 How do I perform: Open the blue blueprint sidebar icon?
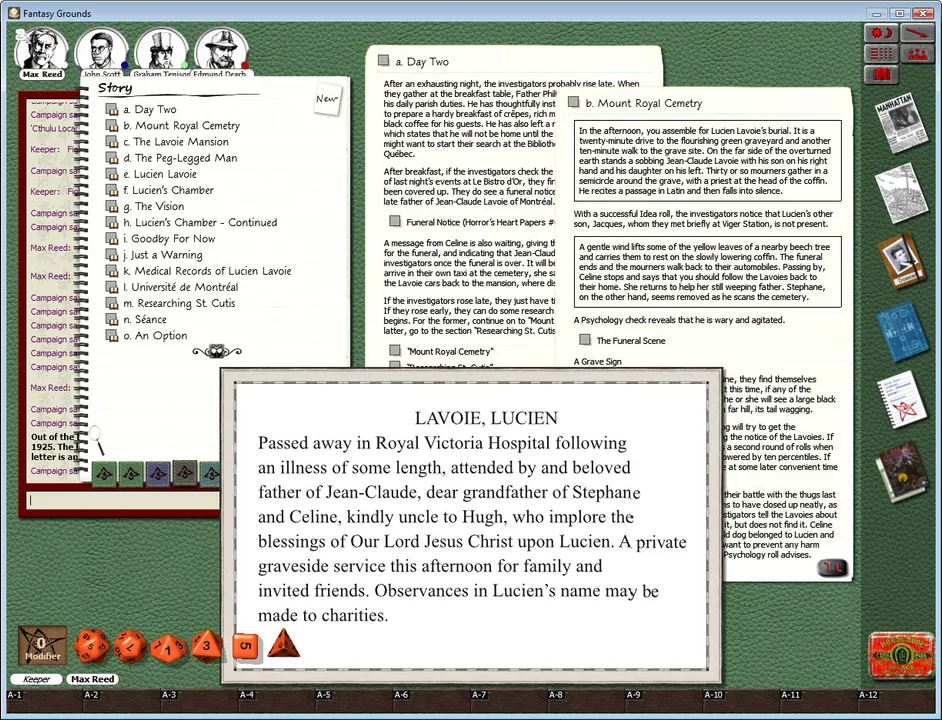click(x=901, y=331)
